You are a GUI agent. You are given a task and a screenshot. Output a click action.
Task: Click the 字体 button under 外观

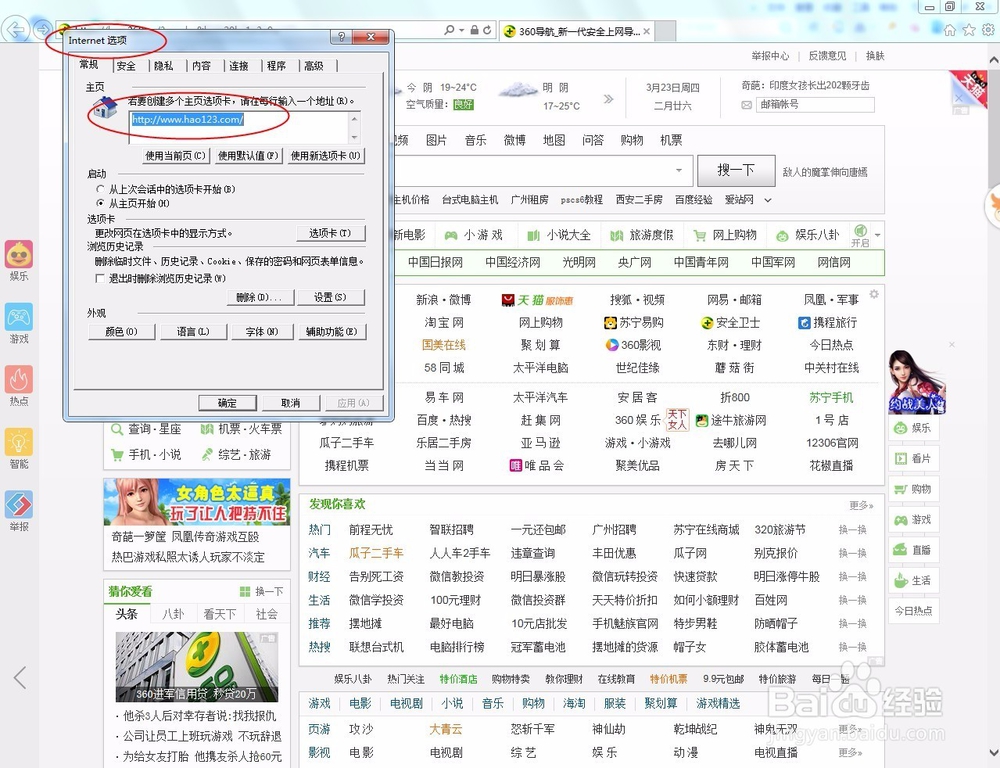[x=261, y=332]
